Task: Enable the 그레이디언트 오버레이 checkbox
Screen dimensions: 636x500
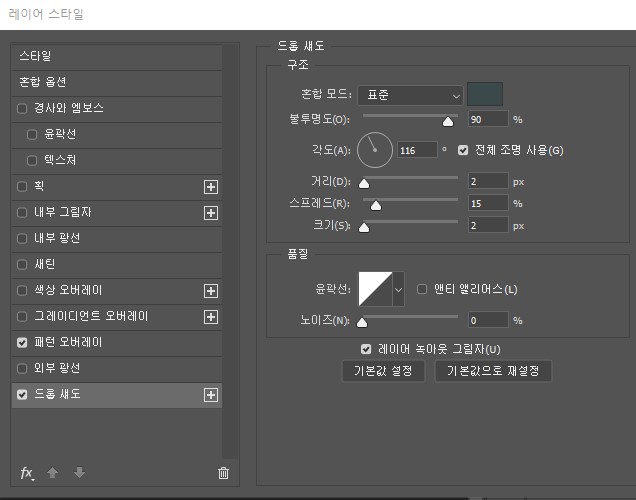Action: coord(22,316)
